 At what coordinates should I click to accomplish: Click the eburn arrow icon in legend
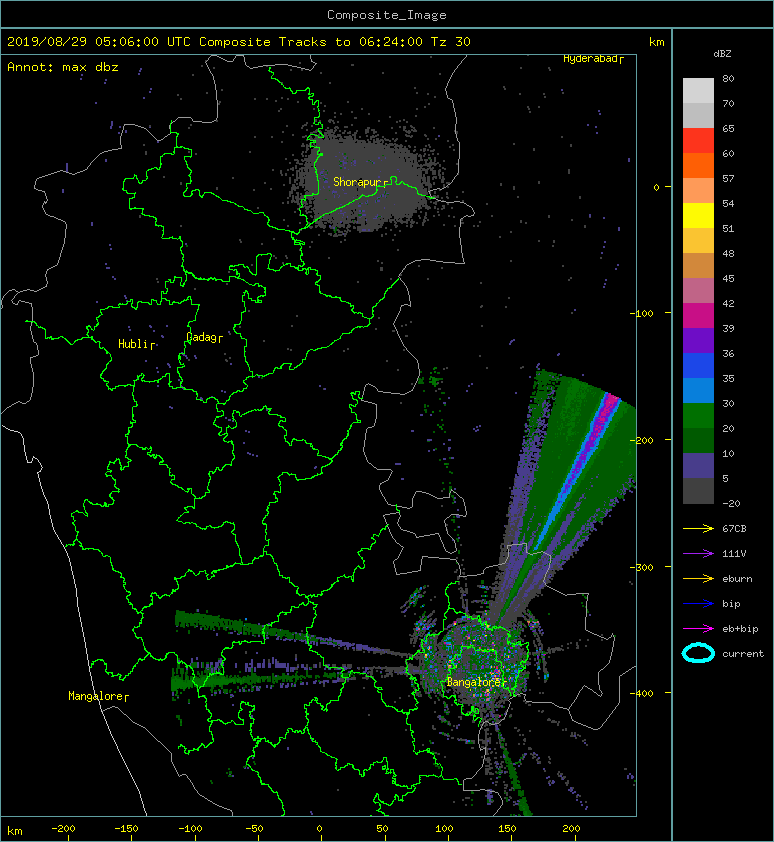coord(698,579)
